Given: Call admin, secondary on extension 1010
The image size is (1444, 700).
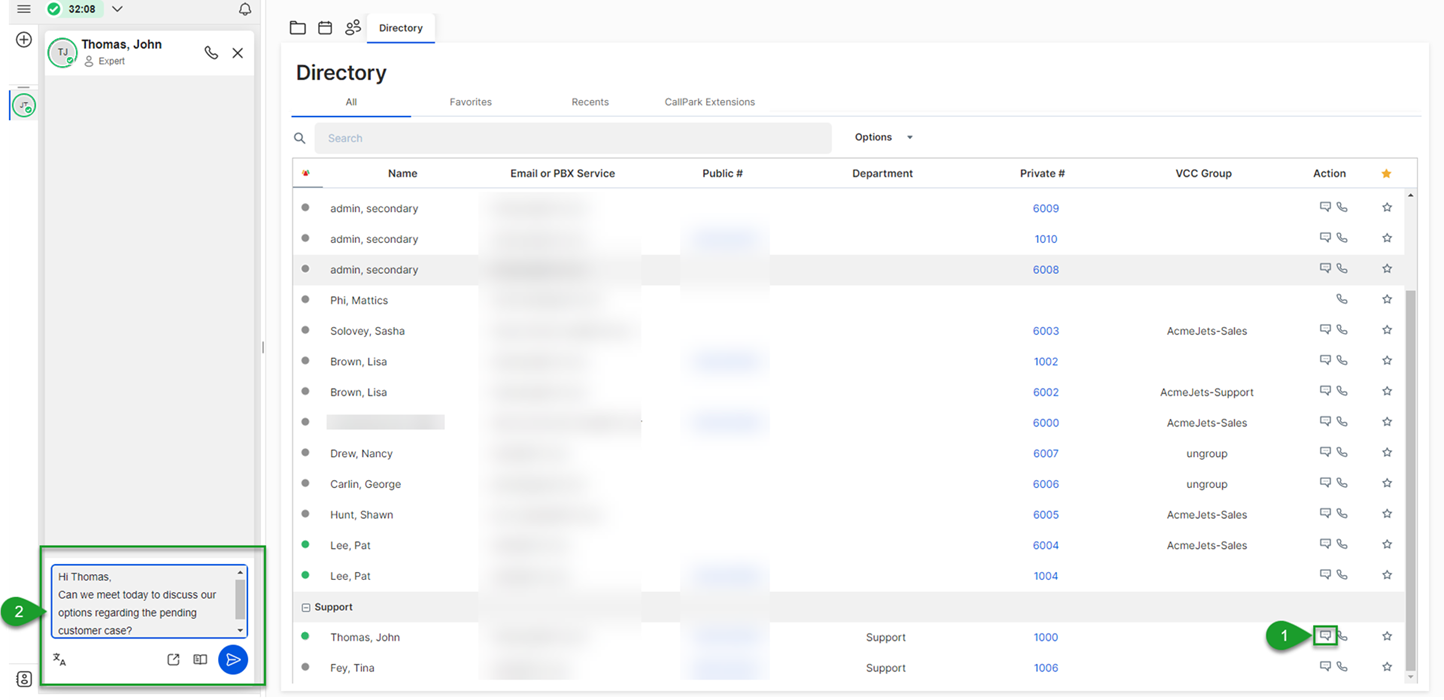Looking at the screenshot, I should click(1342, 238).
